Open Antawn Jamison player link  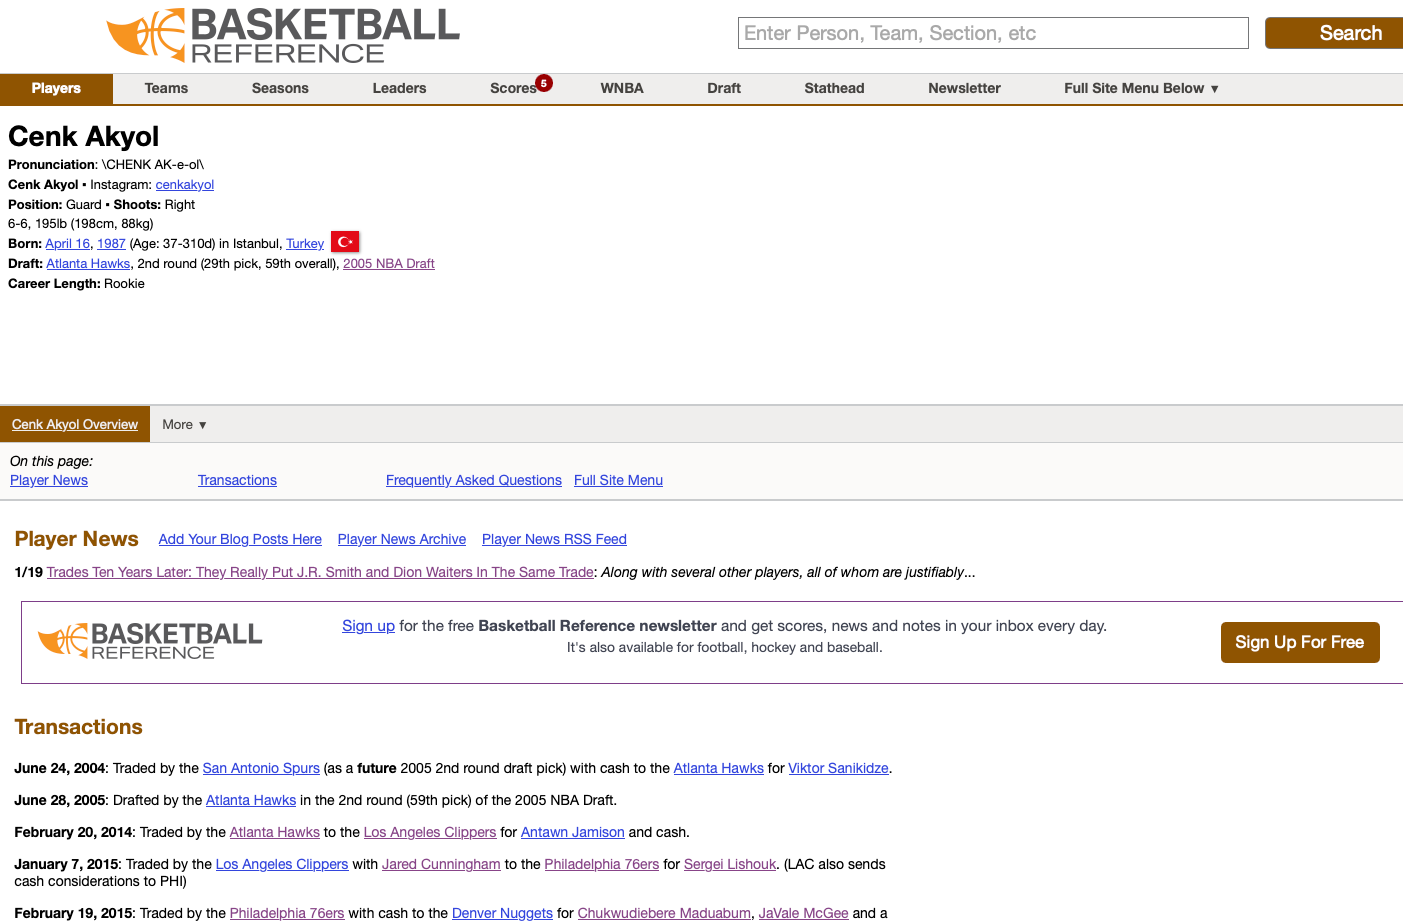(x=572, y=832)
